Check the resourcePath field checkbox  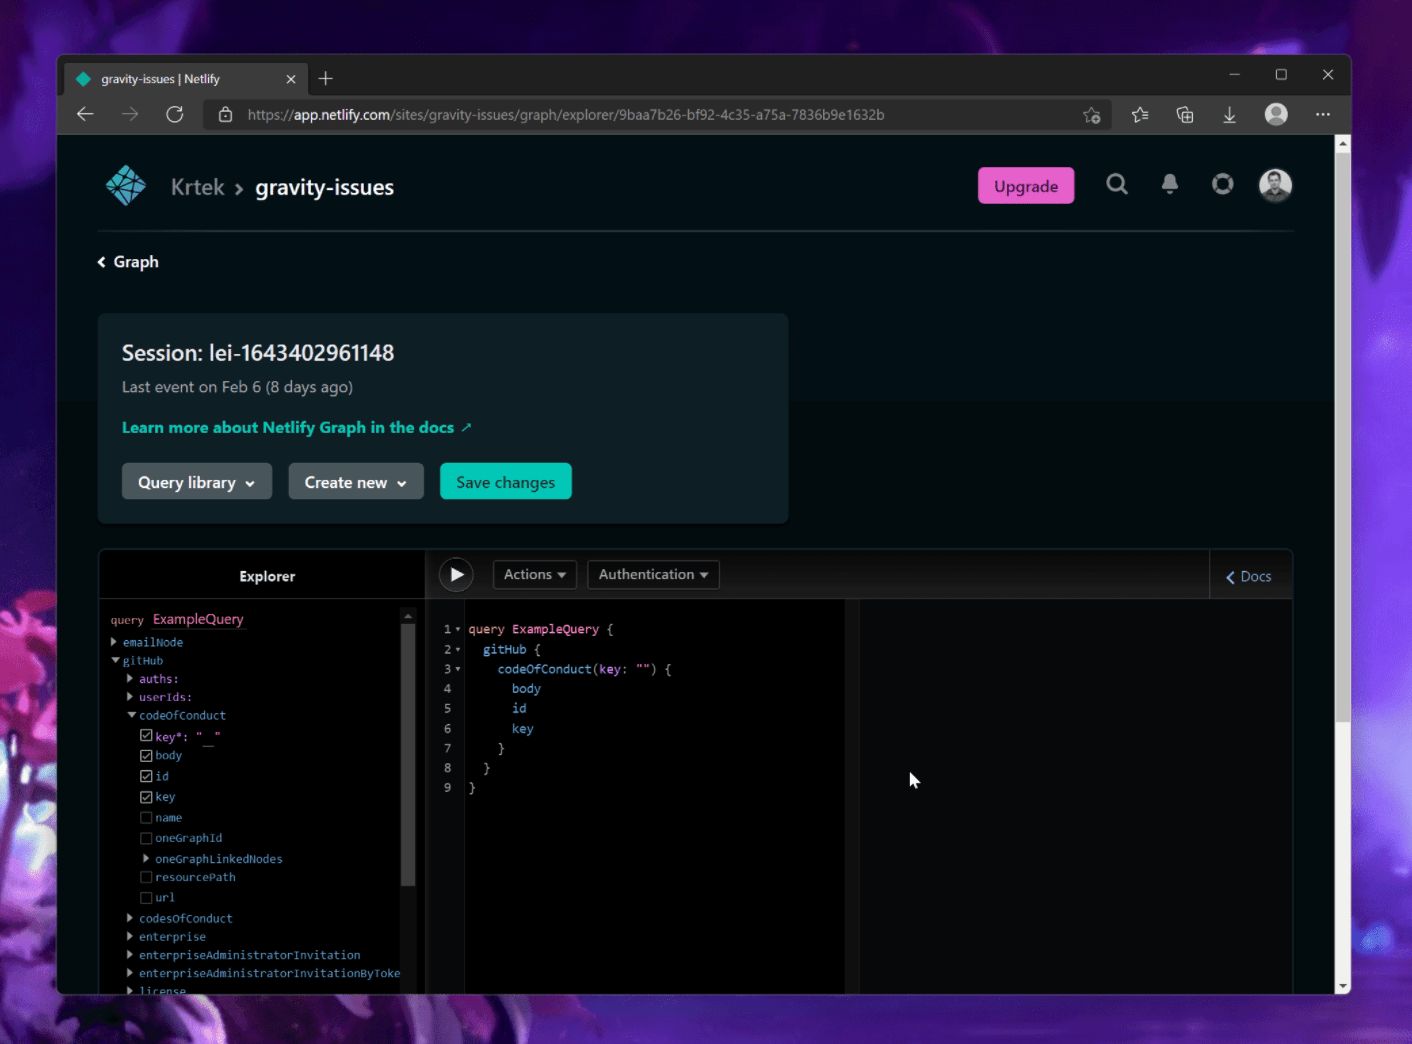(146, 877)
